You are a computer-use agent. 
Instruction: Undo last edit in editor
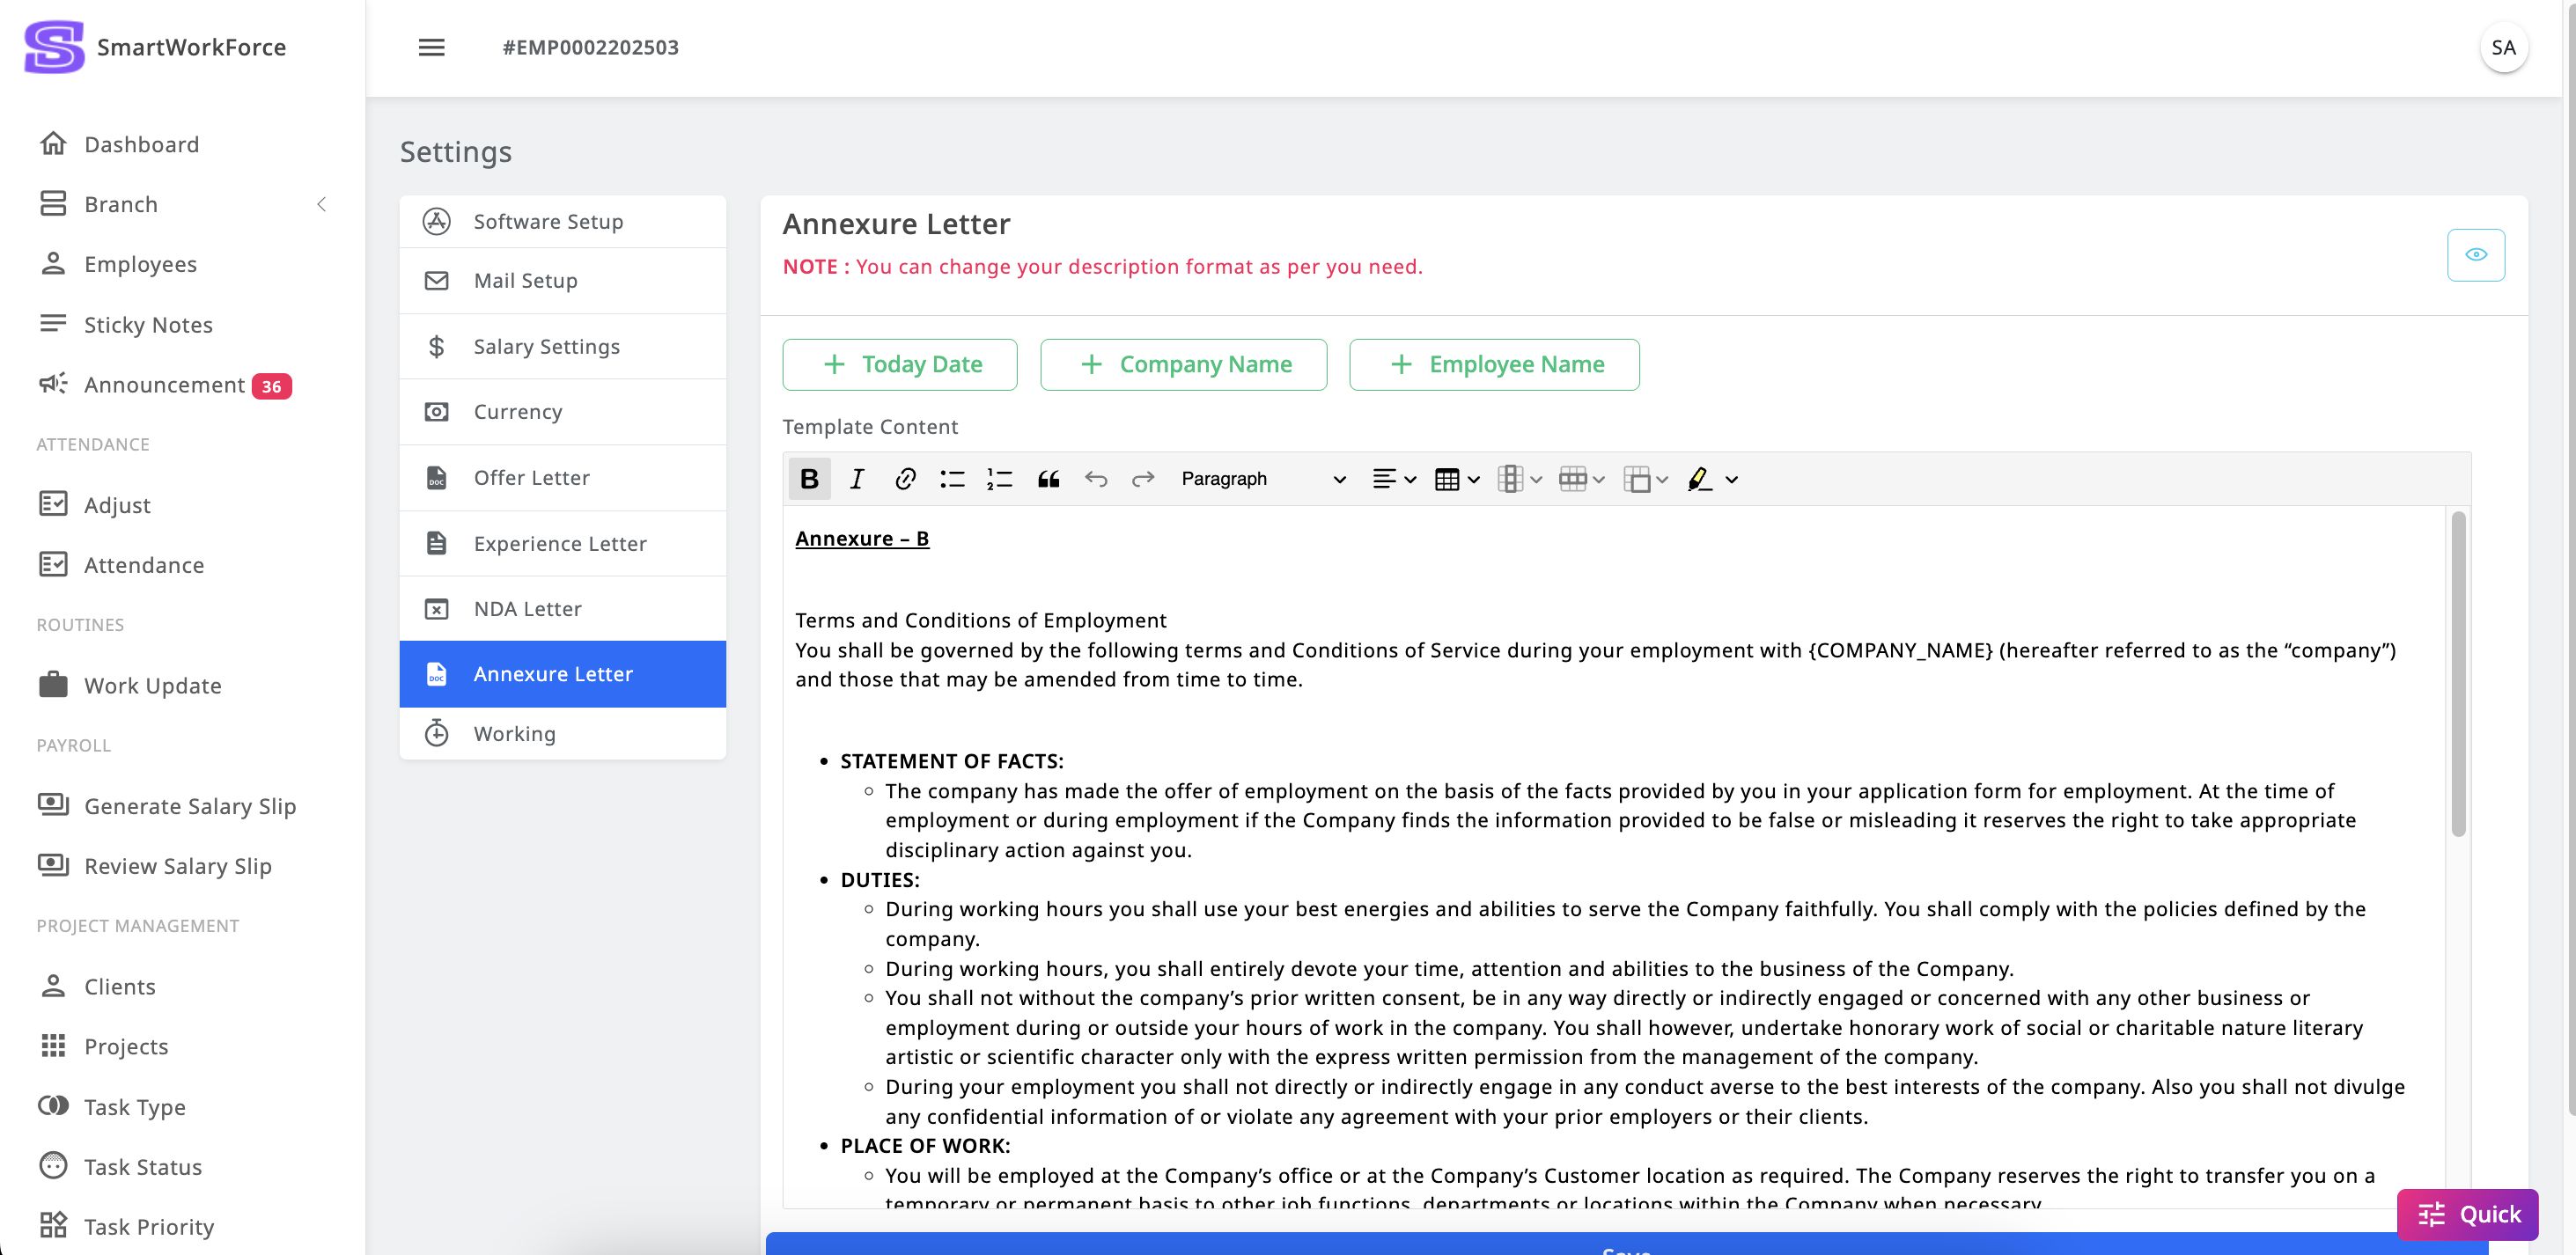[x=1096, y=479]
